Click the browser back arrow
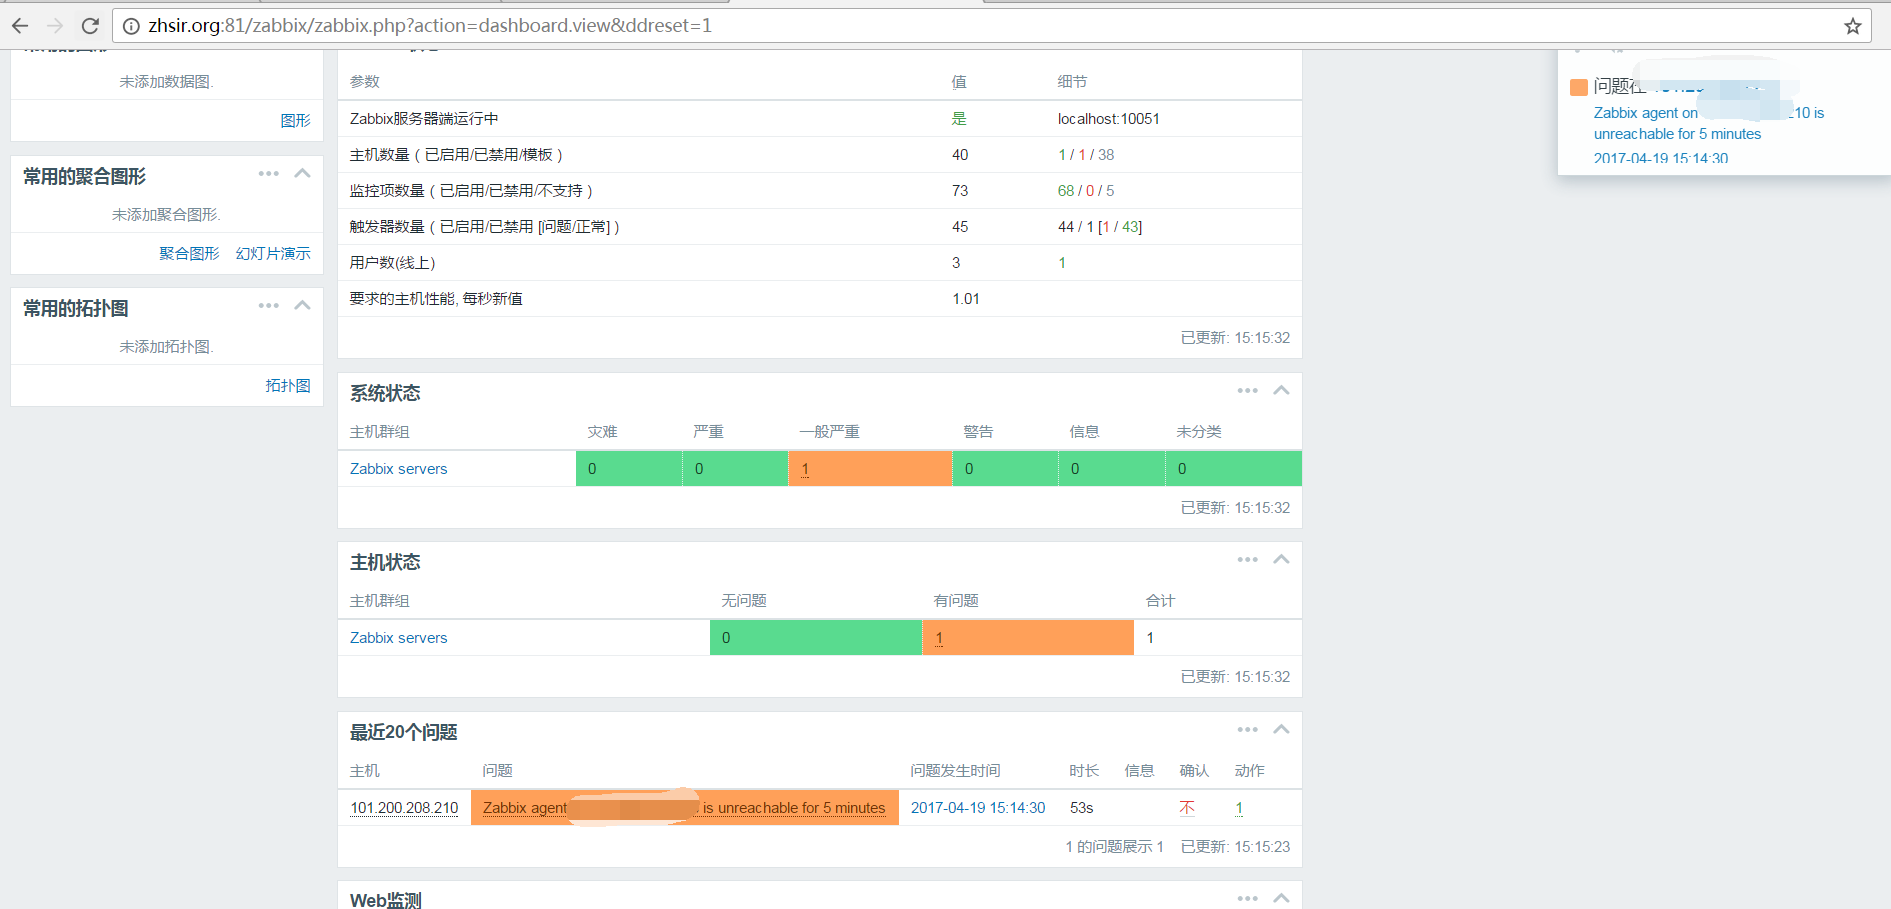1891x909 pixels. point(20,26)
